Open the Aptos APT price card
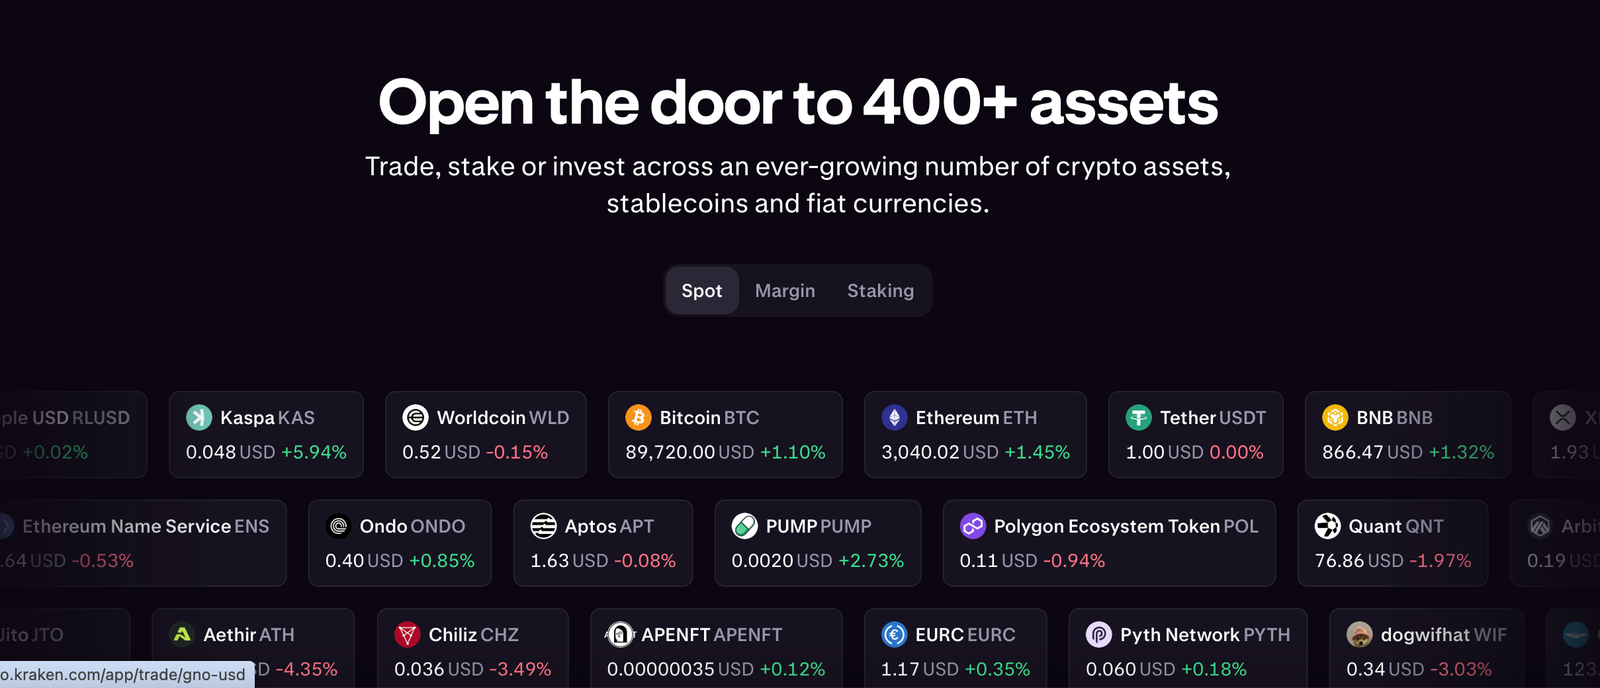 pyautogui.click(x=603, y=543)
